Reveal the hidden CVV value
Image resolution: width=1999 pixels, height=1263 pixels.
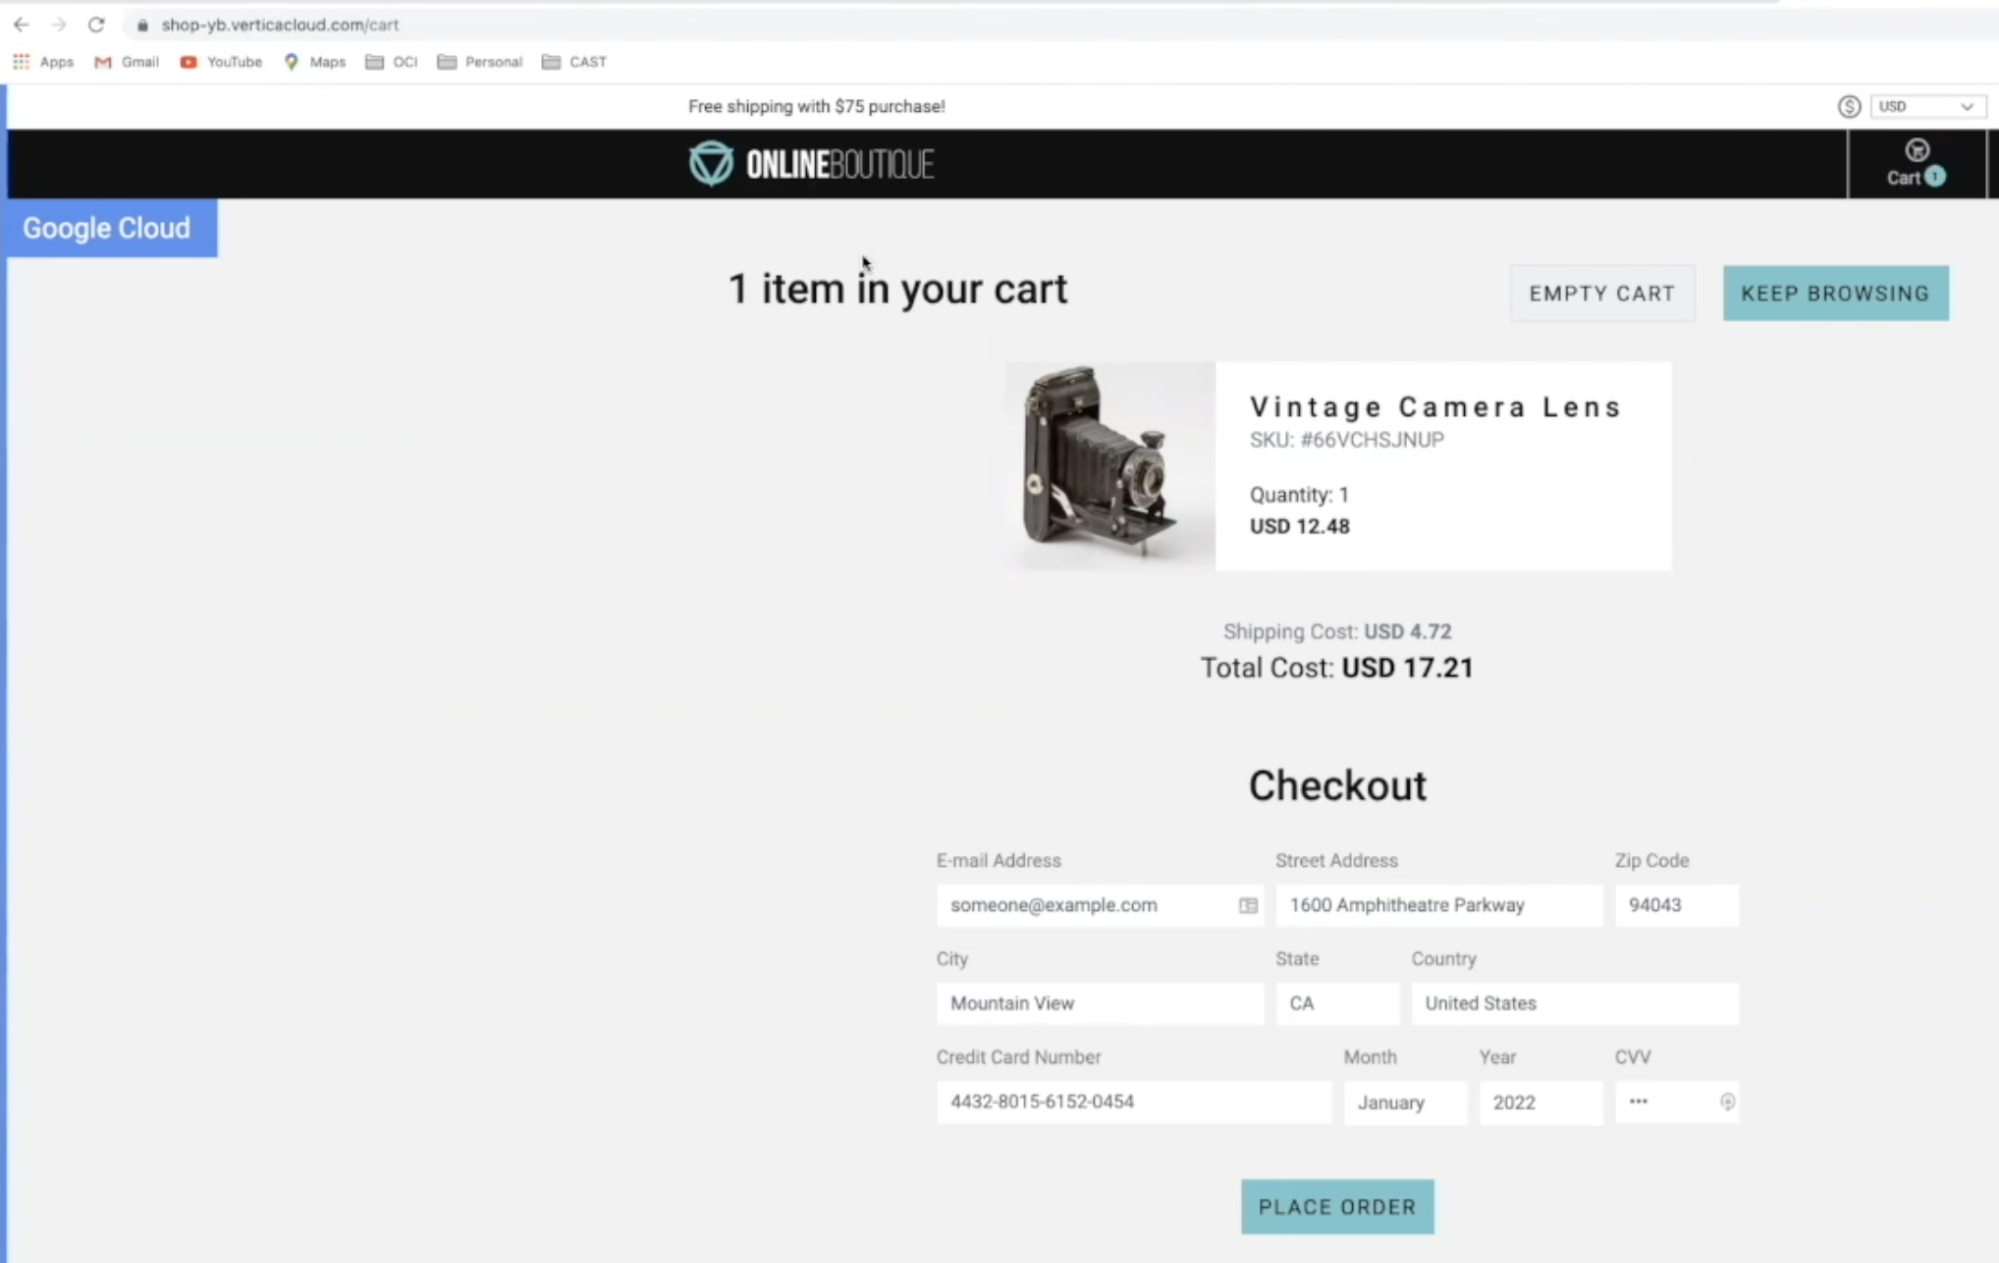click(x=1728, y=1102)
